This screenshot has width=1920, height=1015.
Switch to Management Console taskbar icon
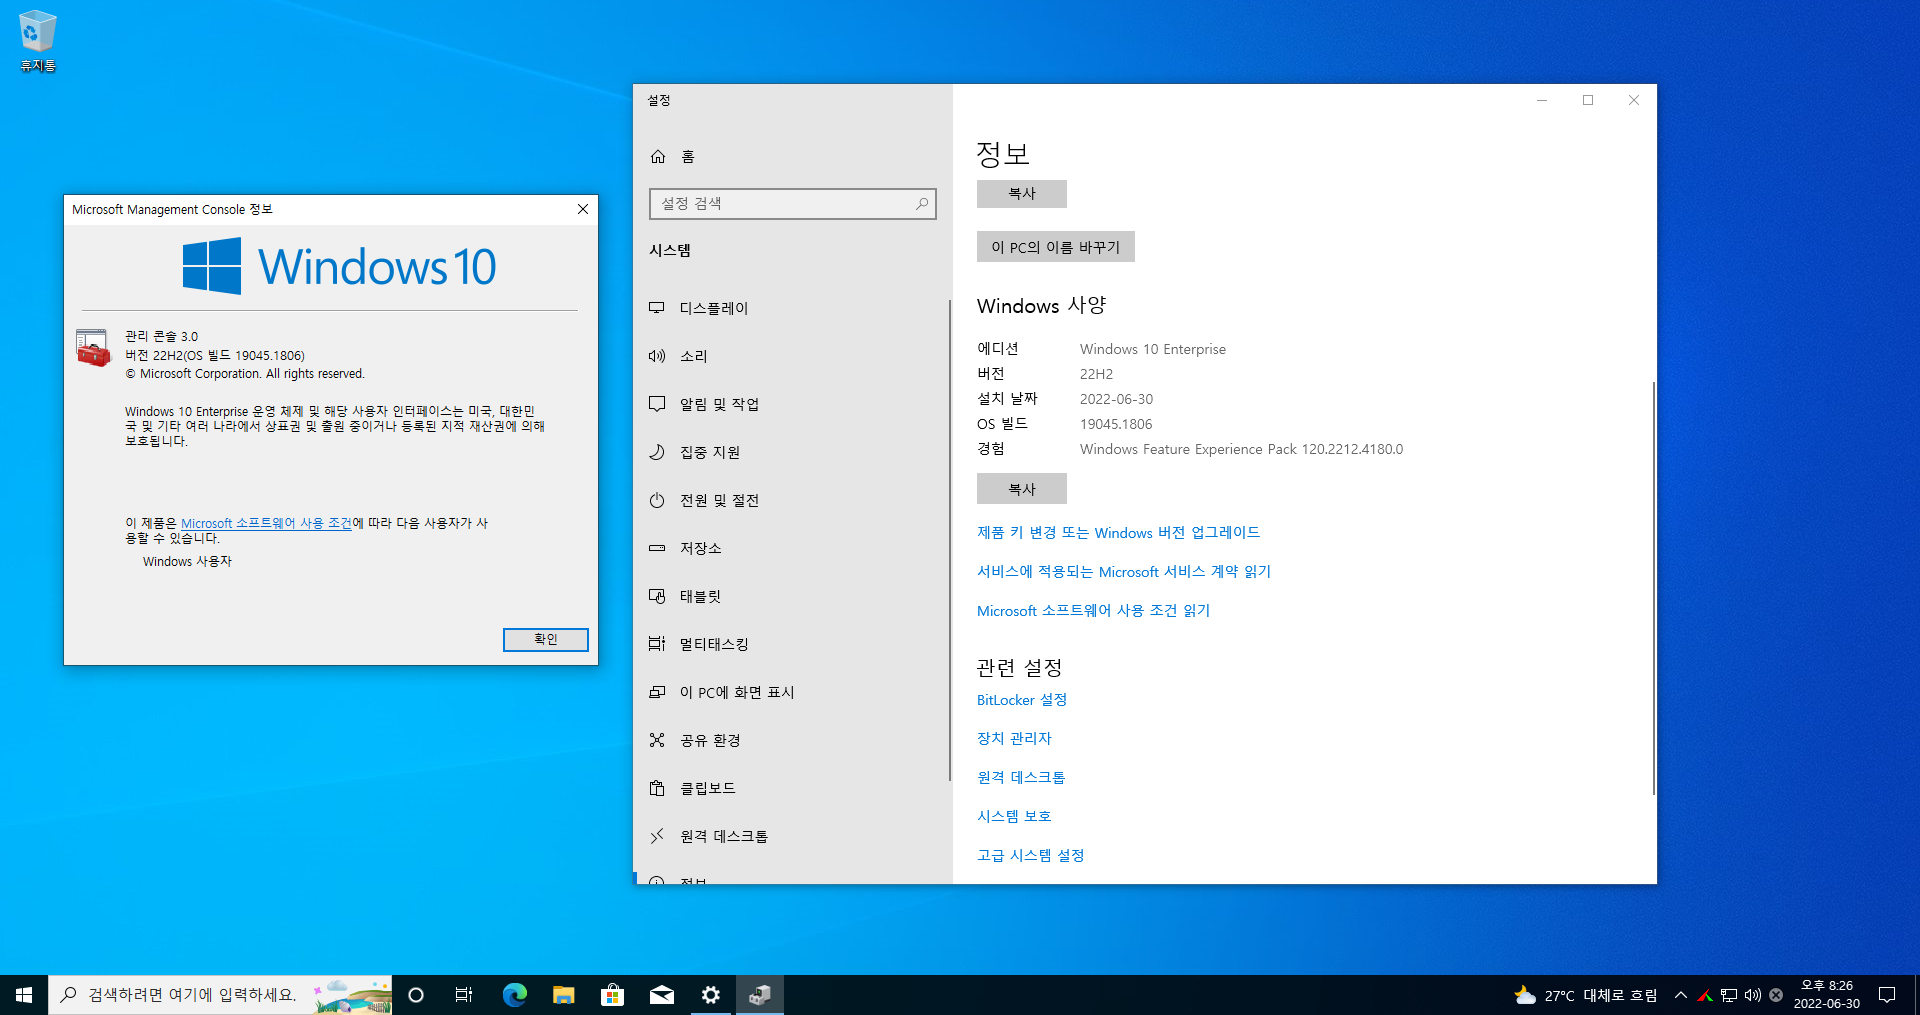coord(760,995)
